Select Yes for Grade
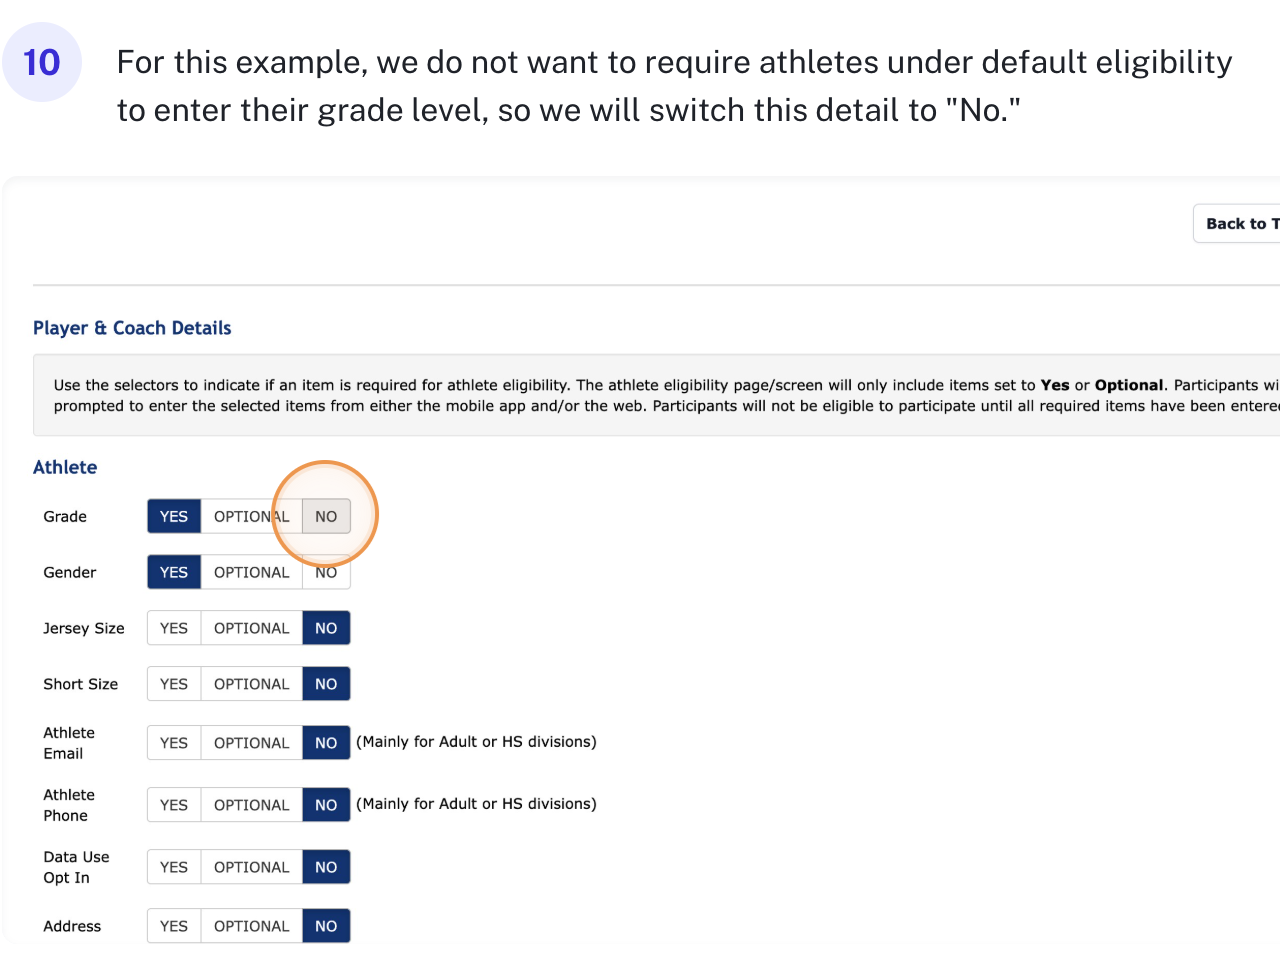The image size is (1280, 960). point(174,516)
